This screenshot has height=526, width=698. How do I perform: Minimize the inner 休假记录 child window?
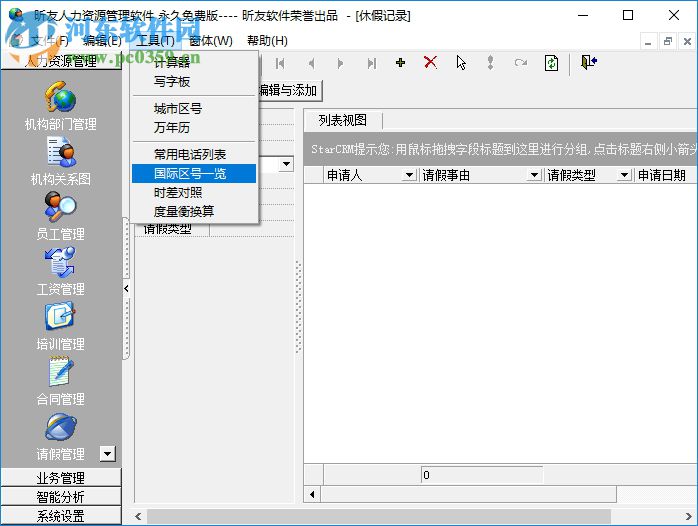[648, 42]
